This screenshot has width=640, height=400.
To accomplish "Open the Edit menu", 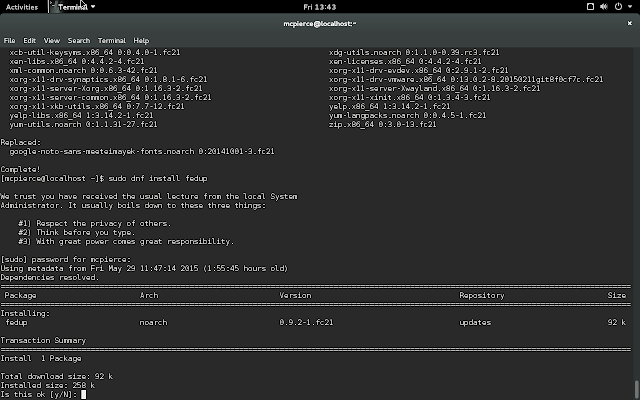I will (29, 40).
